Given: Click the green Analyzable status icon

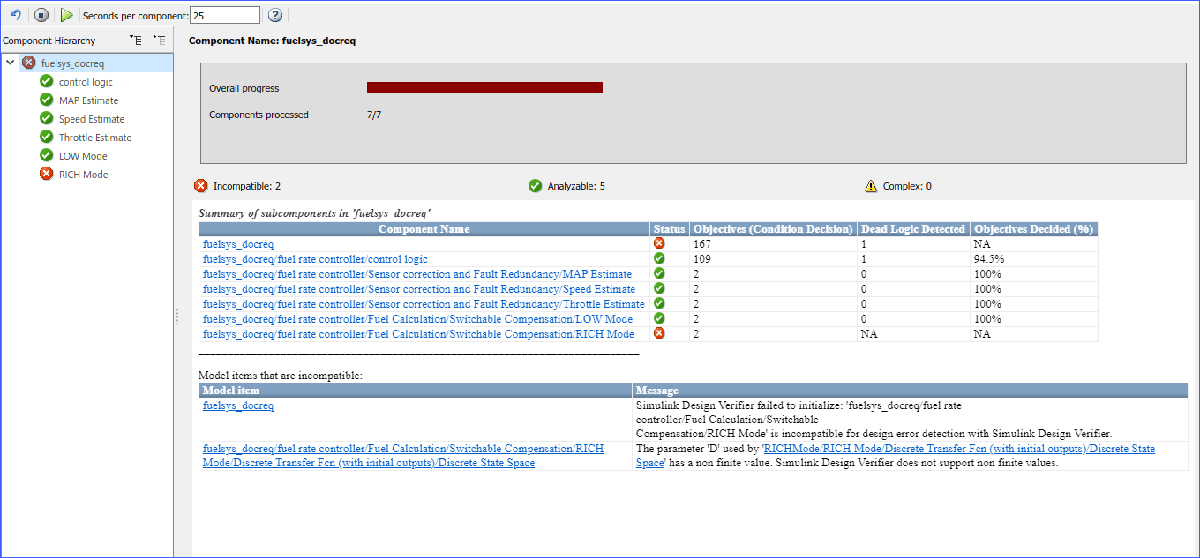Looking at the screenshot, I should [535, 186].
